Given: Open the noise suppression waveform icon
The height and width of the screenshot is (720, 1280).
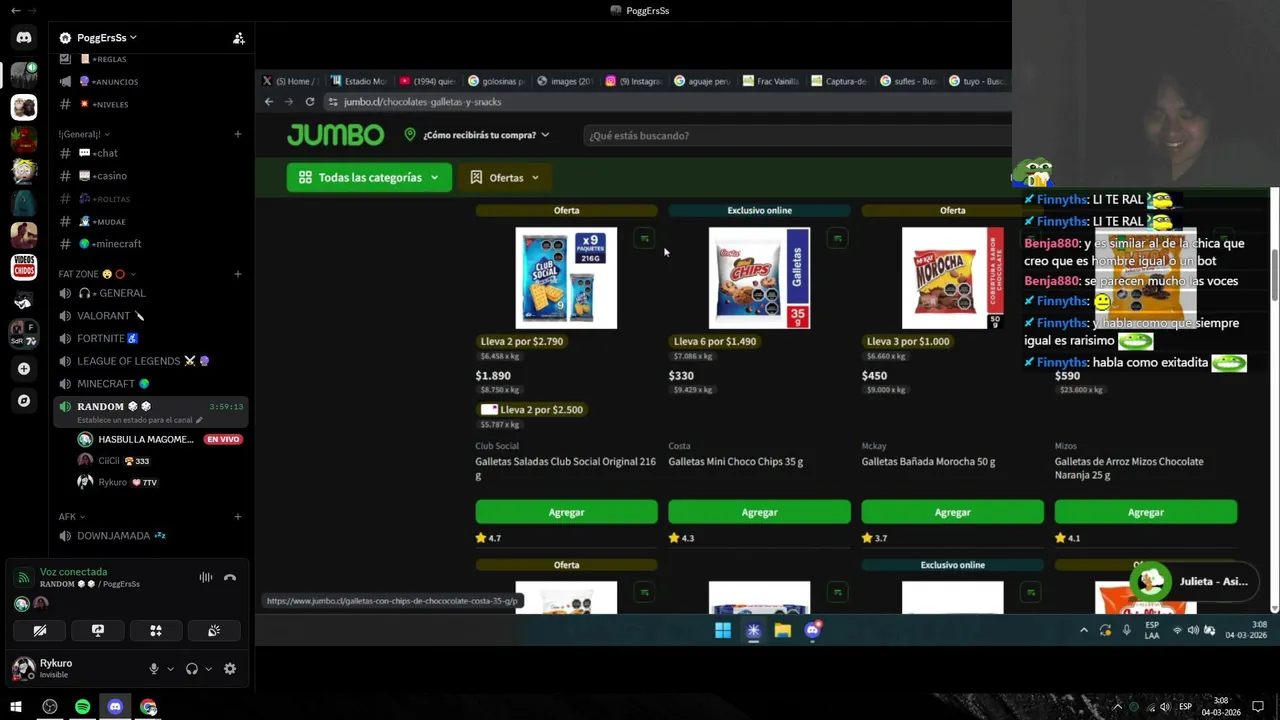Looking at the screenshot, I should pyautogui.click(x=206, y=577).
